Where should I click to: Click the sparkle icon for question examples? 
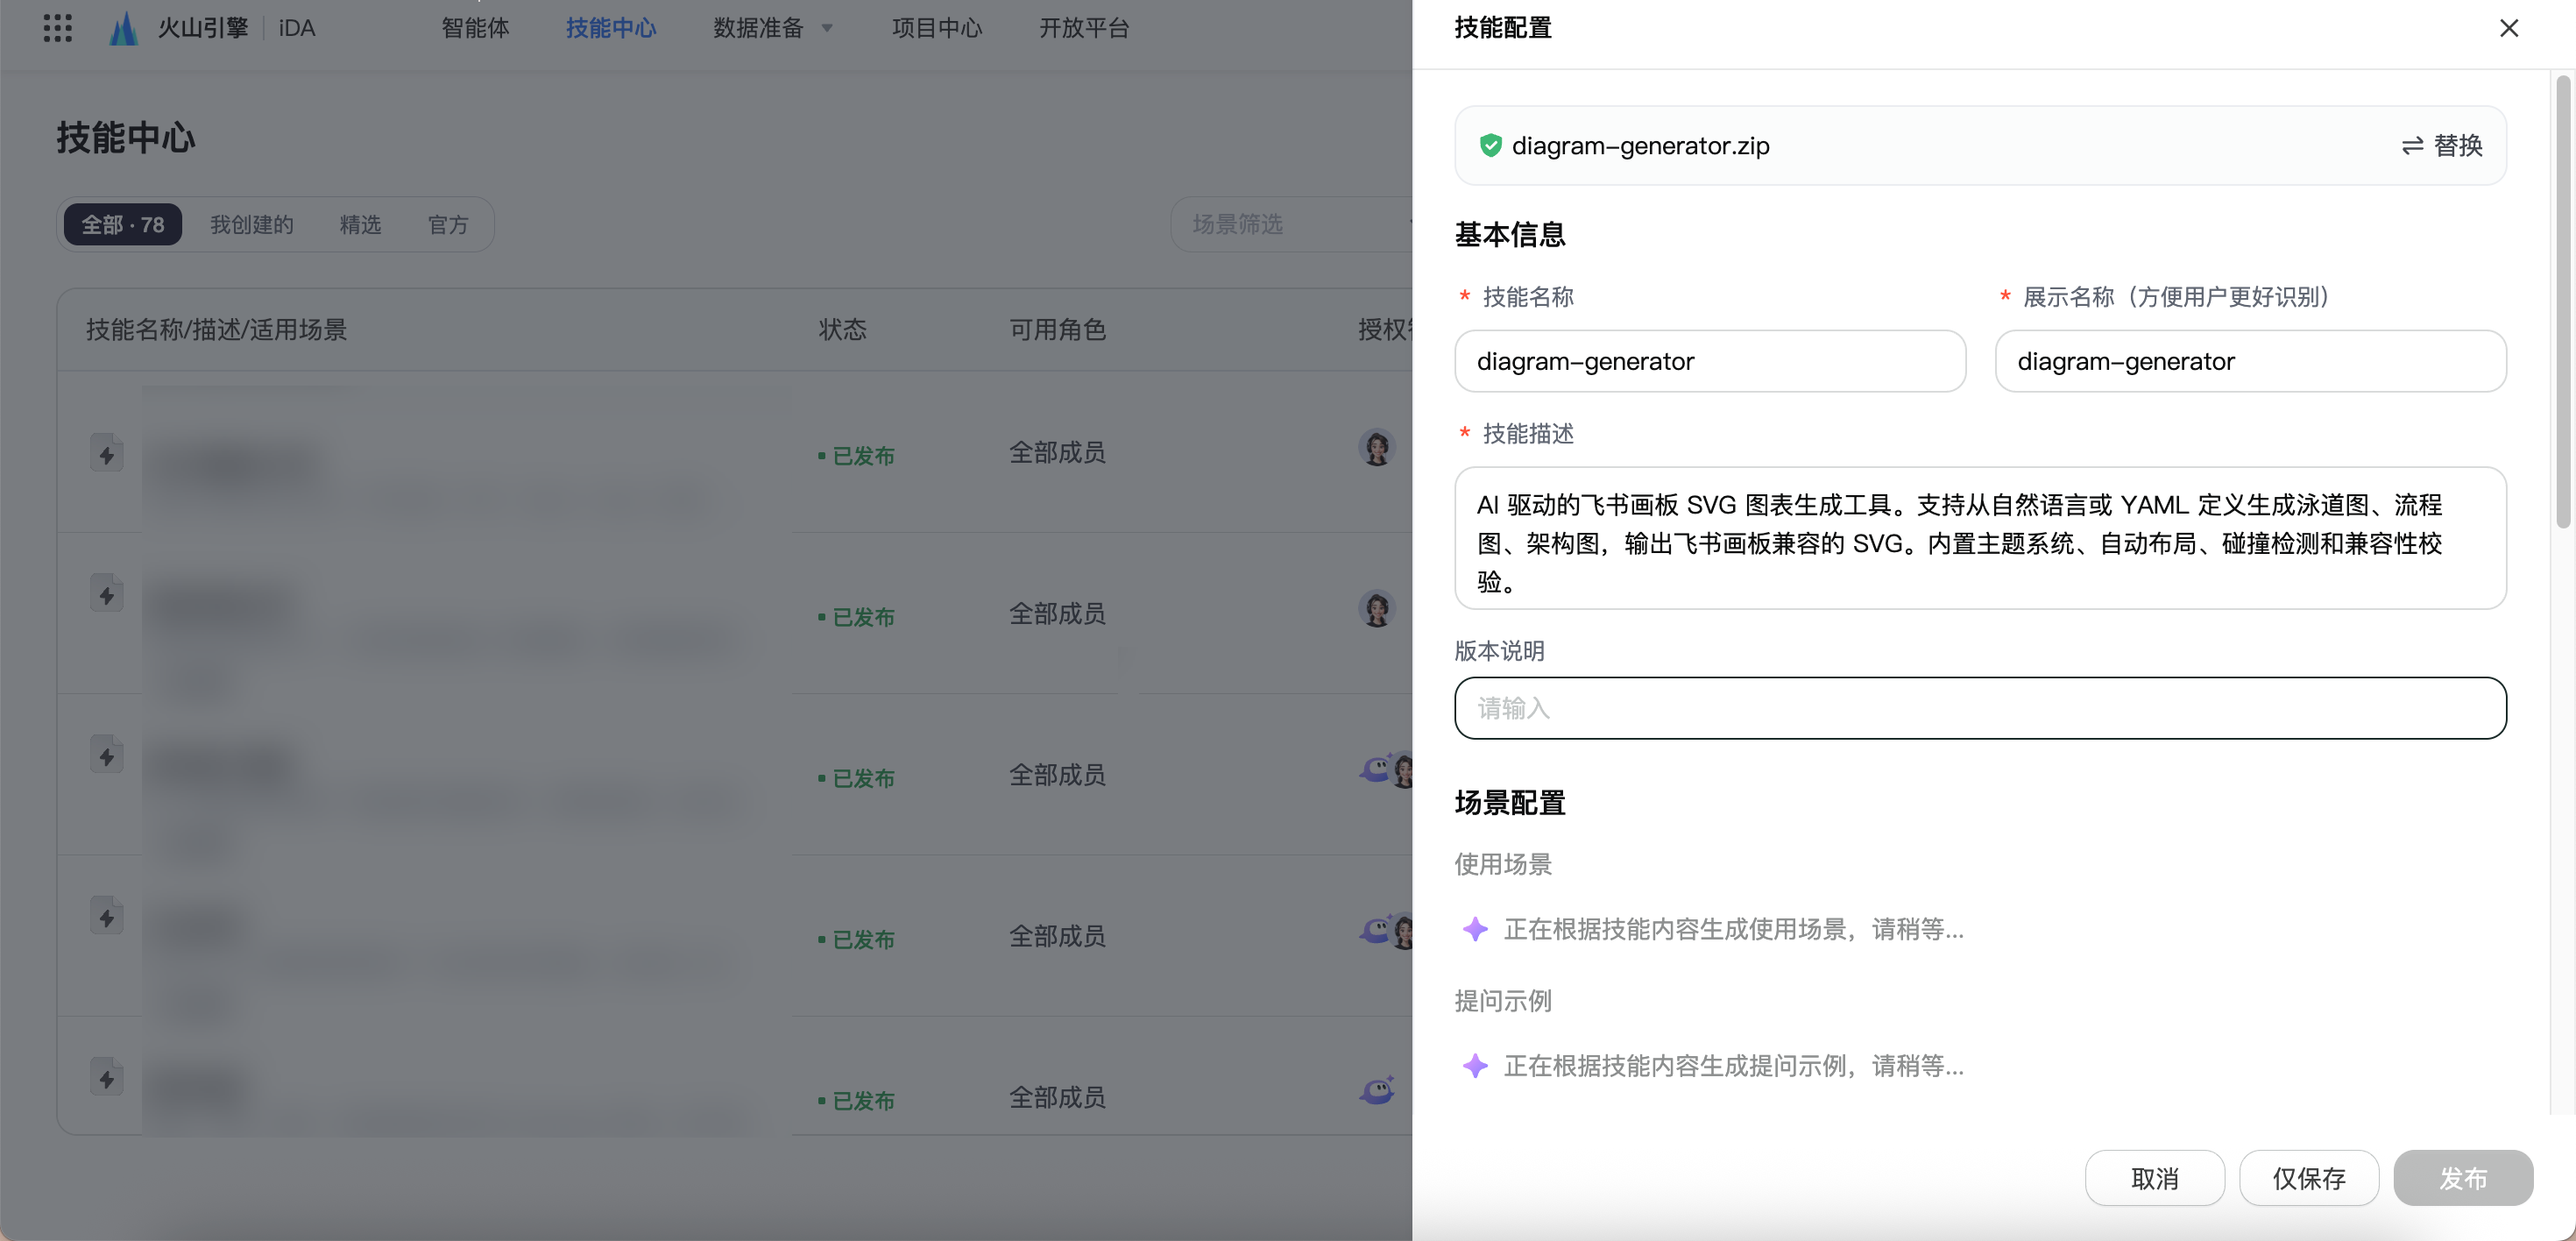click(x=1475, y=1066)
